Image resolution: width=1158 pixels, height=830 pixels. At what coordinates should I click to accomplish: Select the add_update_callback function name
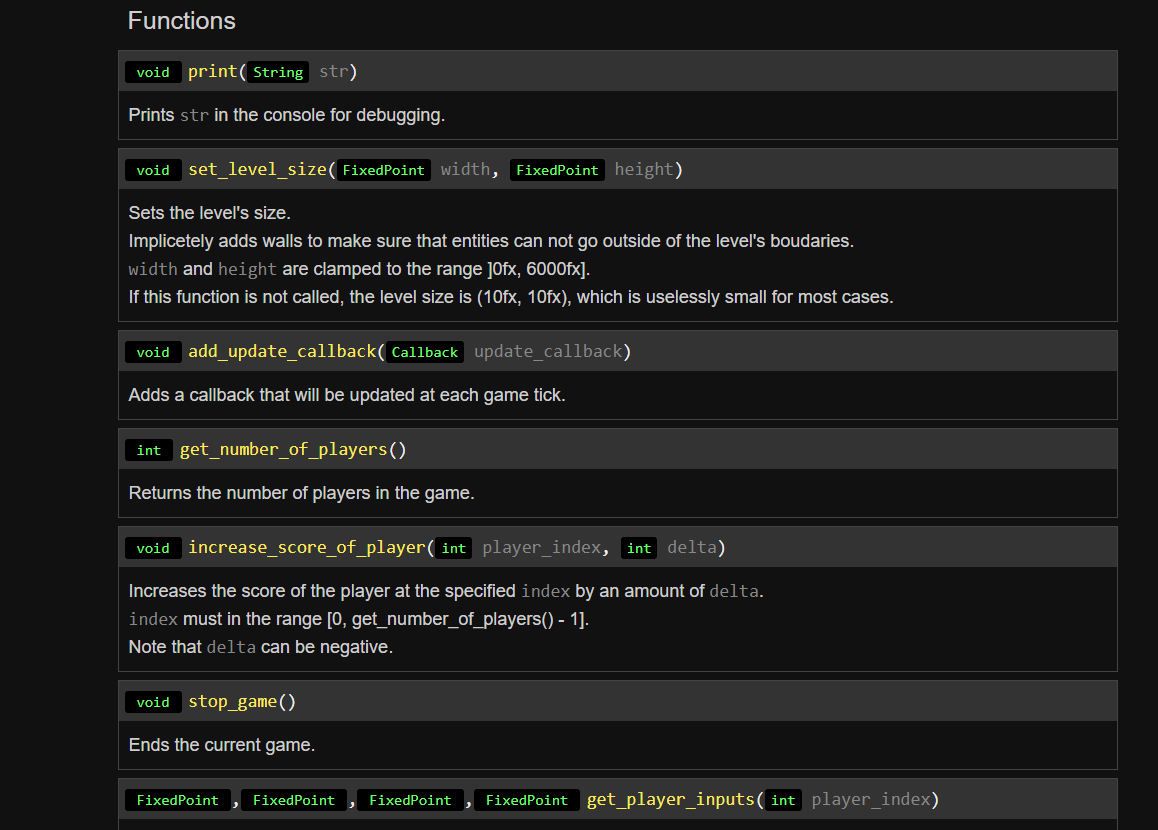click(x=281, y=352)
